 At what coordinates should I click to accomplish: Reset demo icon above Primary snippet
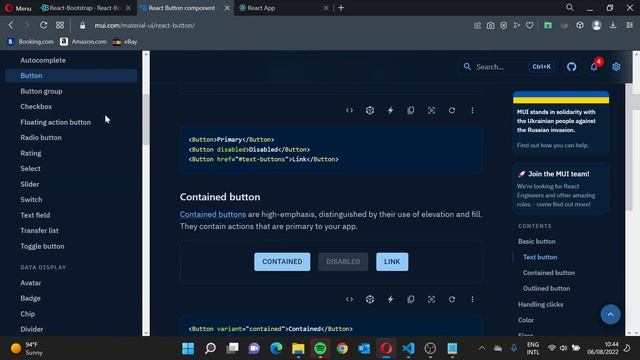tap(452, 110)
